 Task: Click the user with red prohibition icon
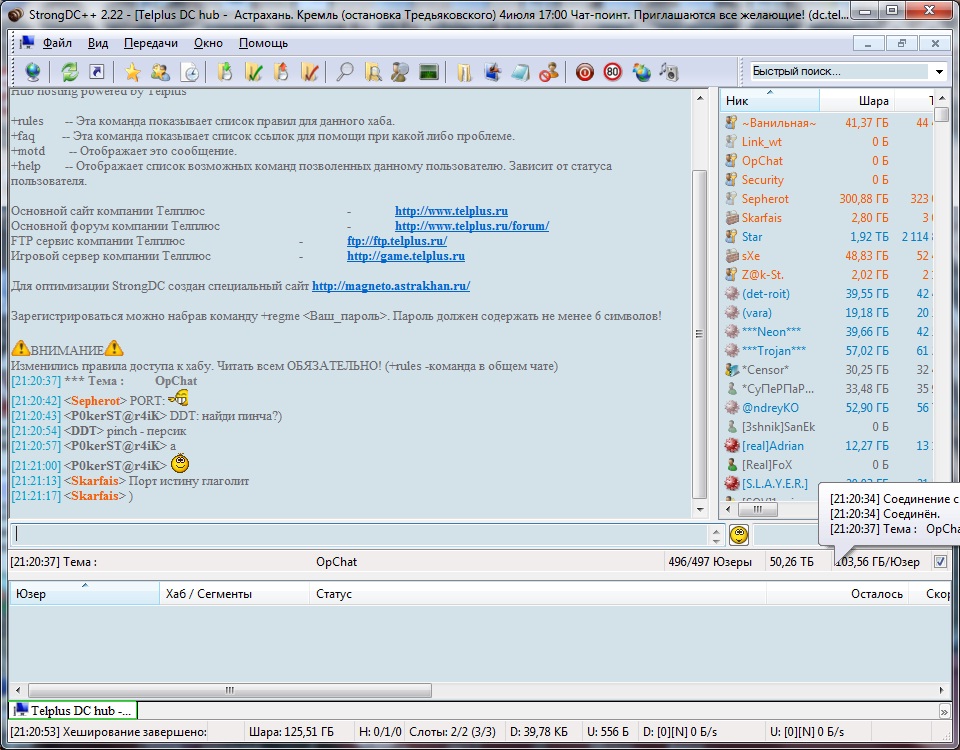point(549,72)
